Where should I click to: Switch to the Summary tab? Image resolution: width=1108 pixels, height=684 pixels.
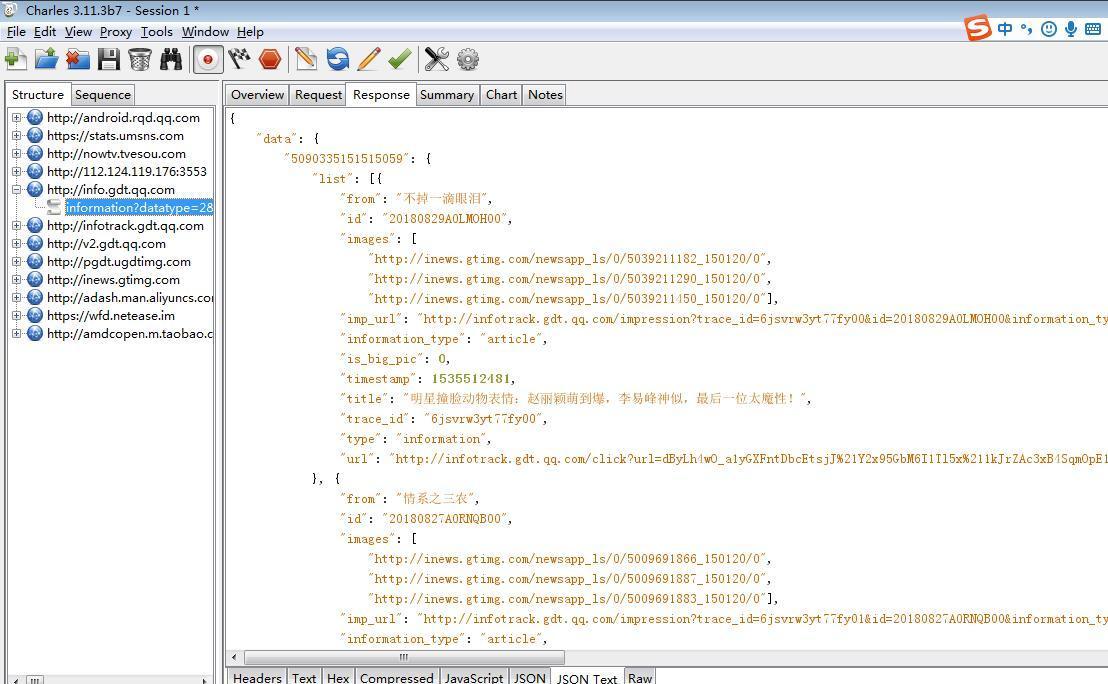coord(447,95)
